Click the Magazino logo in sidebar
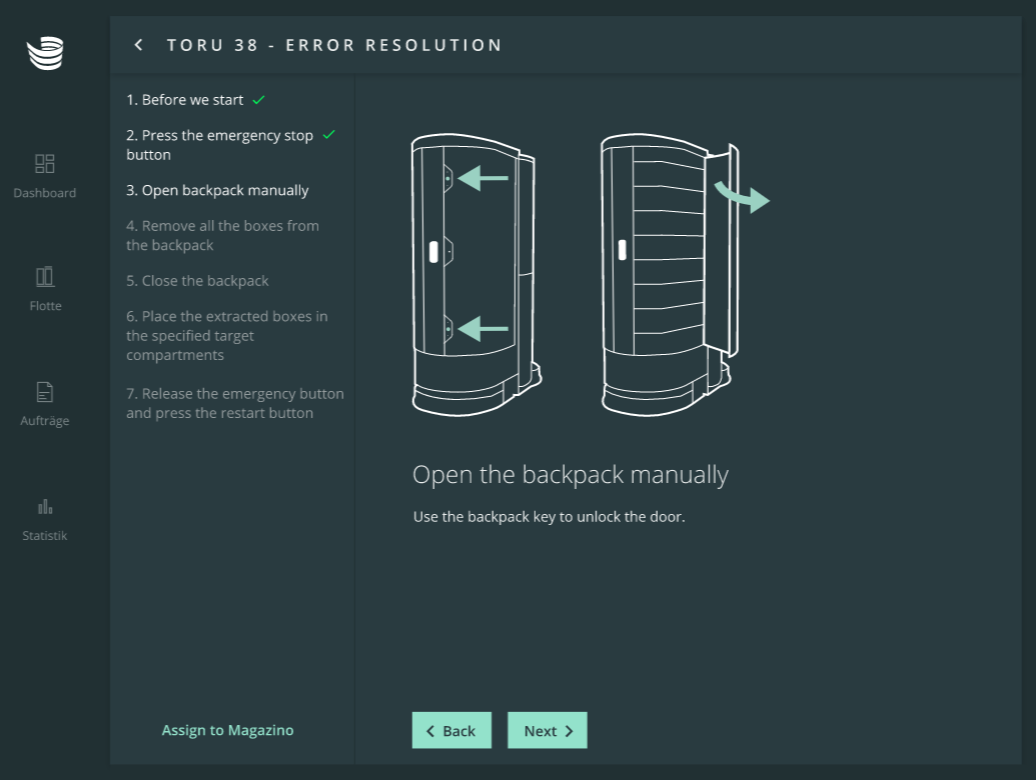Viewport: 1036px width, 780px height. (x=45, y=53)
